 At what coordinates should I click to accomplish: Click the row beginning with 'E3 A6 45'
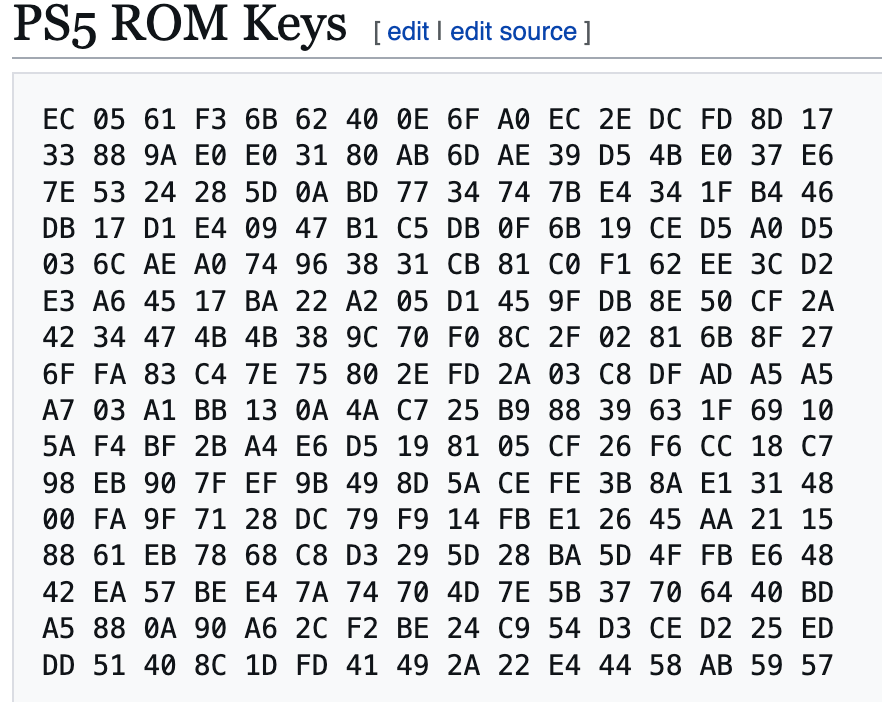437,301
